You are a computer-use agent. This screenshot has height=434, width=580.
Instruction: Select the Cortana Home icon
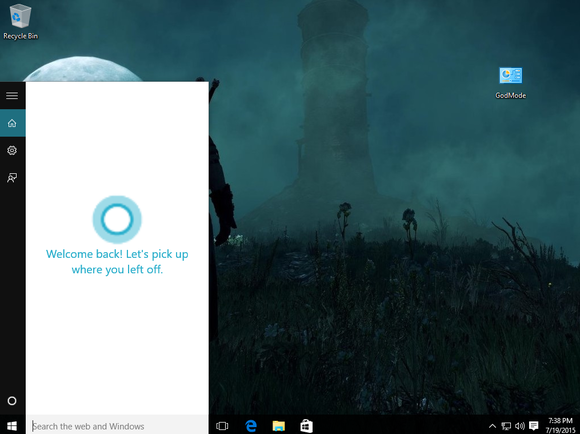[12, 123]
